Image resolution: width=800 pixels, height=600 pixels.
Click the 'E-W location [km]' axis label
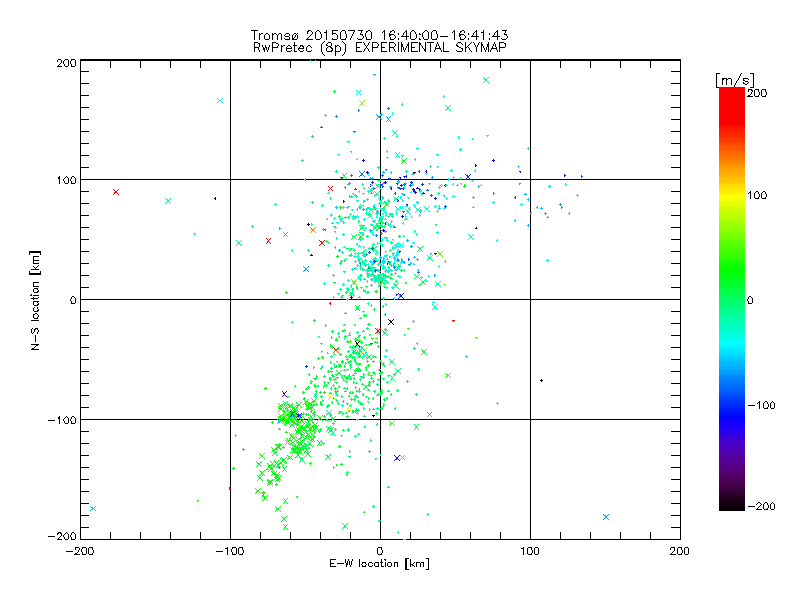[x=380, y=564]
